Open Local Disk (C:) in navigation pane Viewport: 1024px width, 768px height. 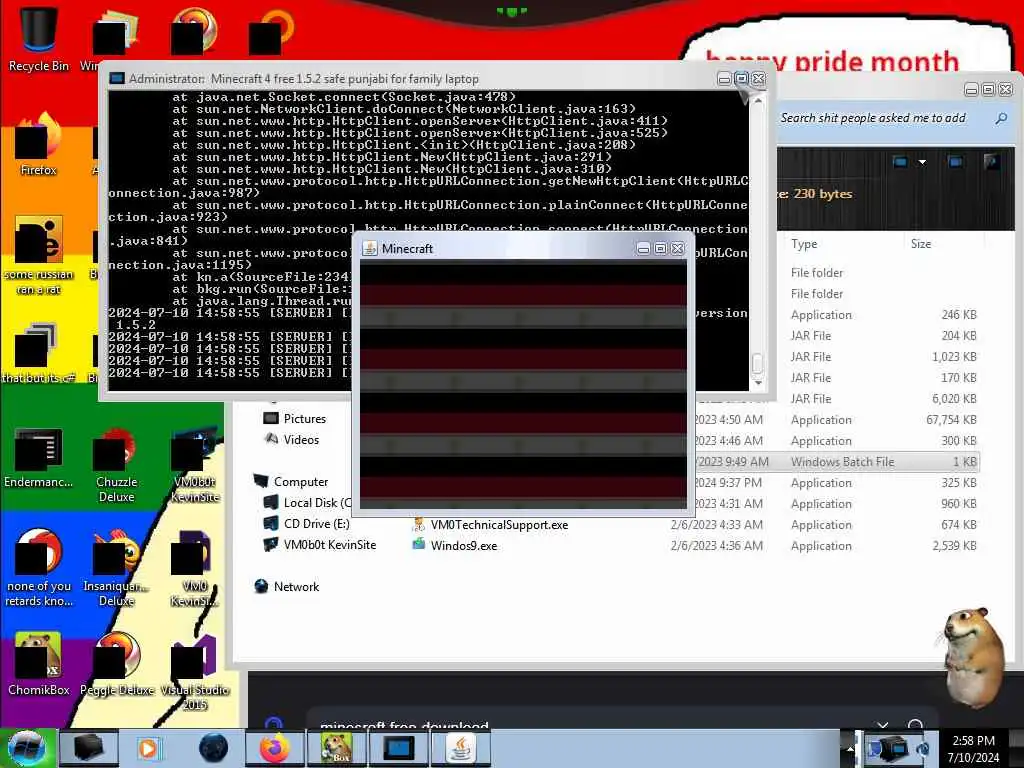pyautogui.click(x=307, y=502)
